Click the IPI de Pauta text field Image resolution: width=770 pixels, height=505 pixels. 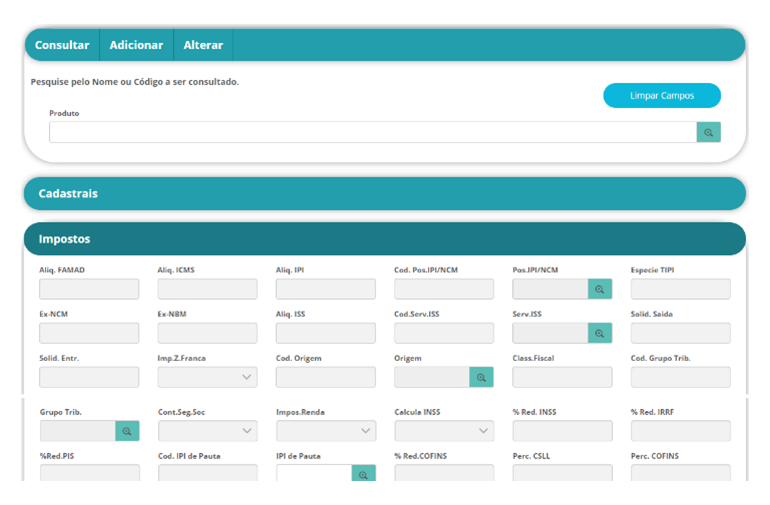[314, 473]
